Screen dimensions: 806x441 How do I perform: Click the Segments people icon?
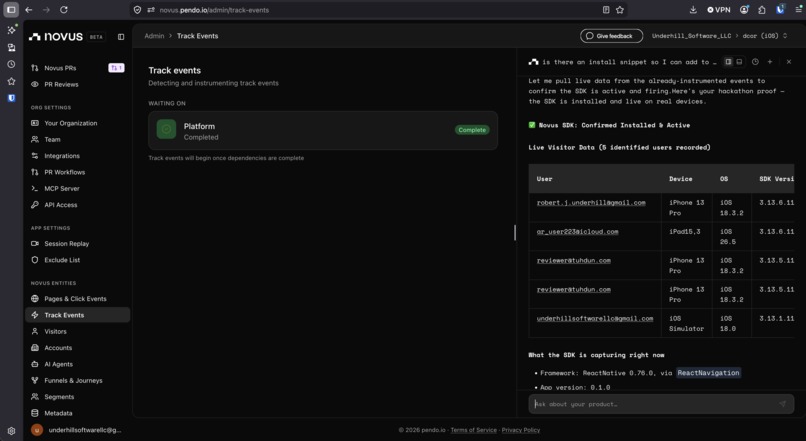(x=35, y=397)
